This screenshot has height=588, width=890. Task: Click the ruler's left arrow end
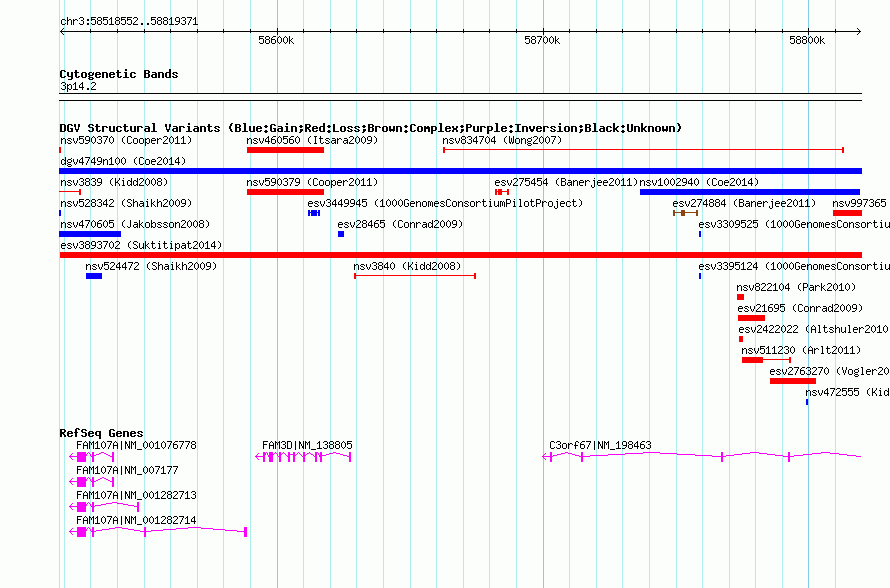pos(62,31)
